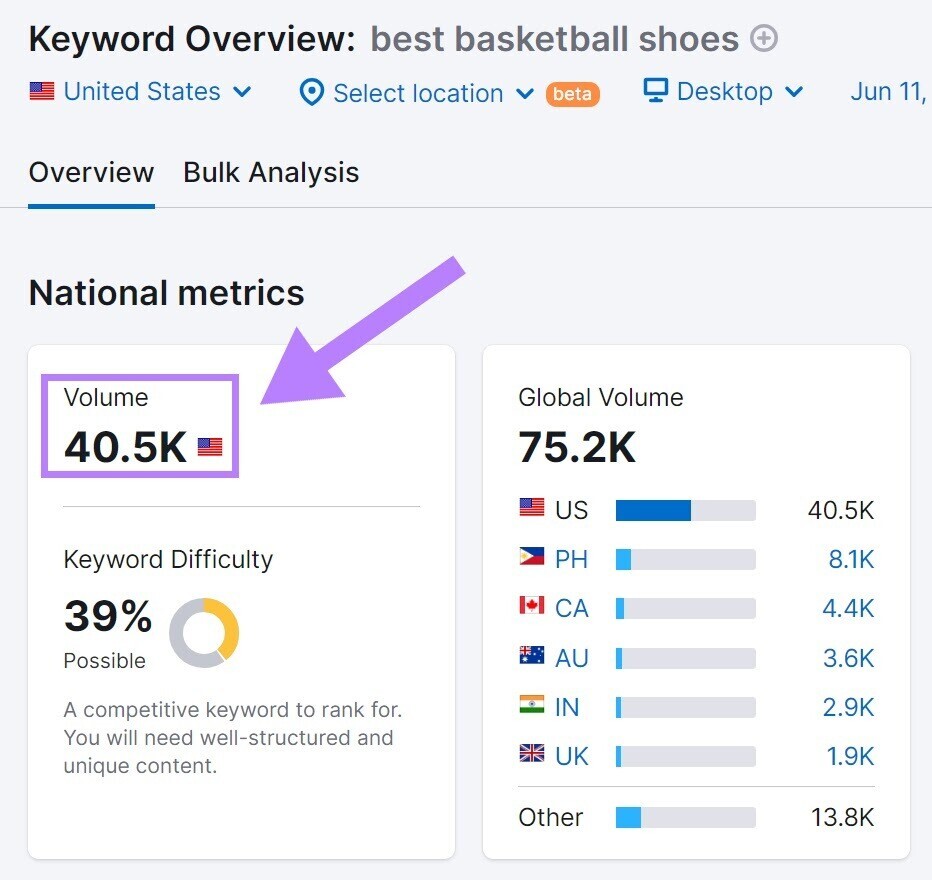Click the desktop monitor icon
The height and width of the screenshot is (880, 932).
coord(655,91)
